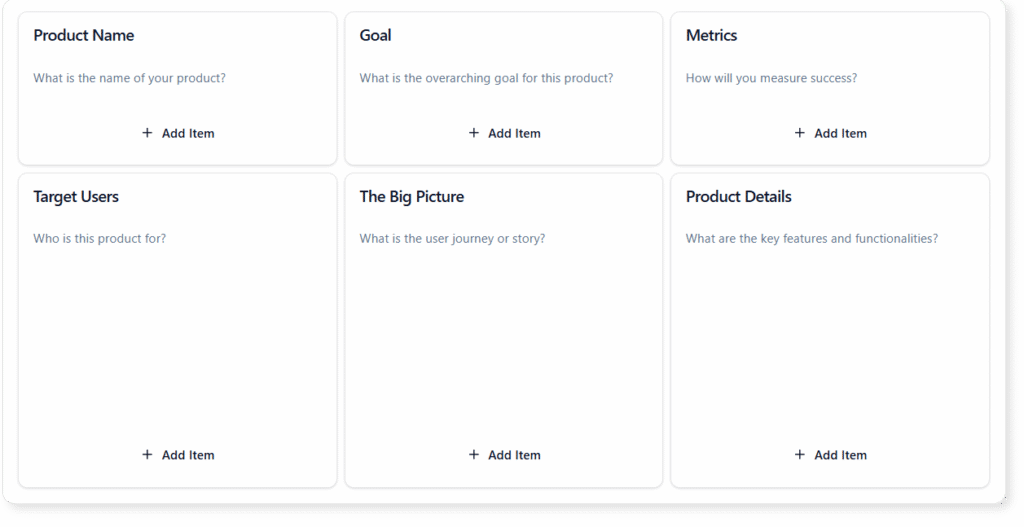Viewport: 1024px width, 527px height.
Task: Click the "What is the name of your product?" prompt
Action: click(x=130, y=78)
